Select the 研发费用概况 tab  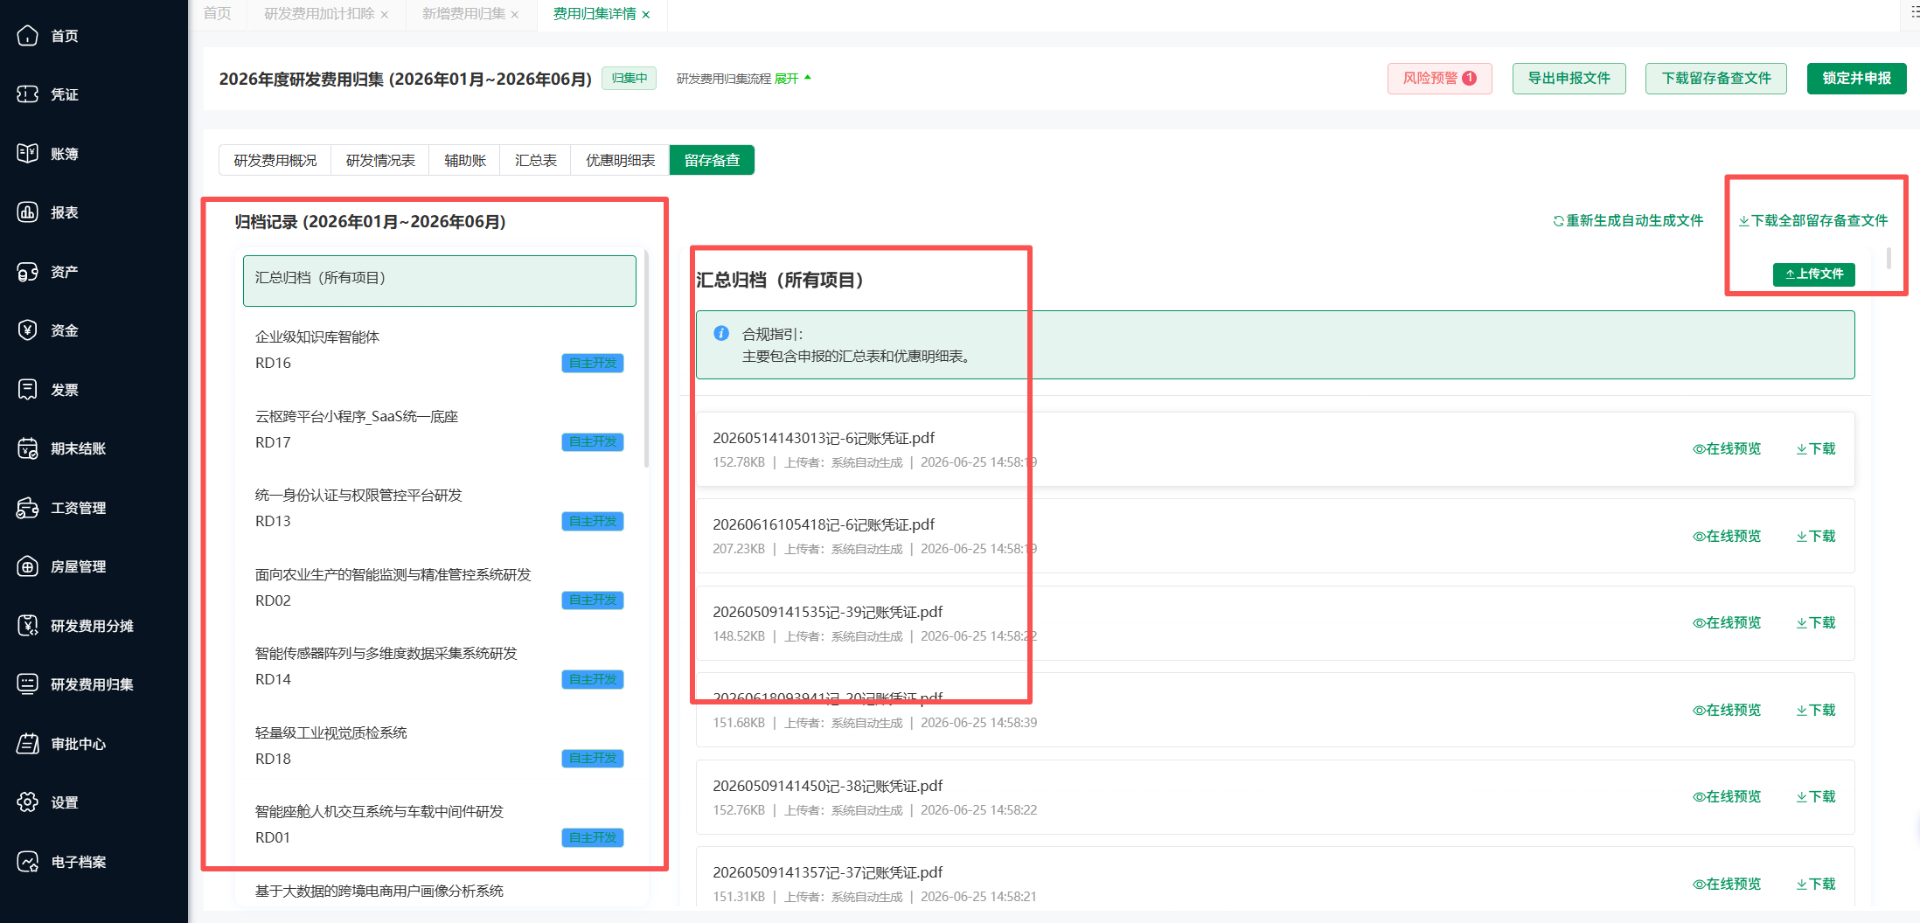pos(275,160)
